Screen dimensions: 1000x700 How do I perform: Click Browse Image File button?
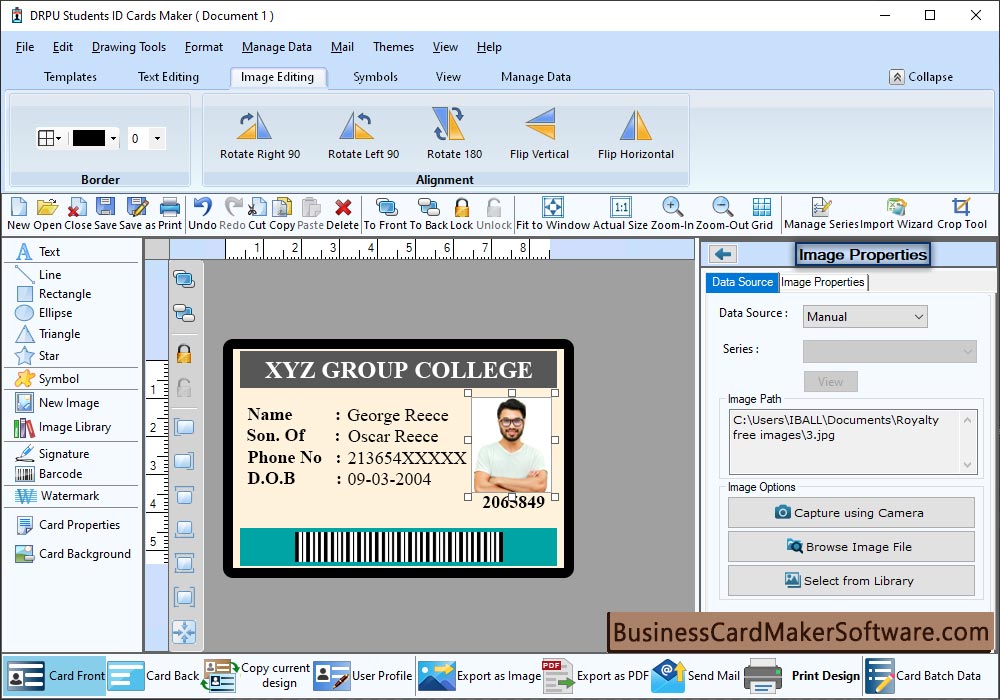[851, 547]
